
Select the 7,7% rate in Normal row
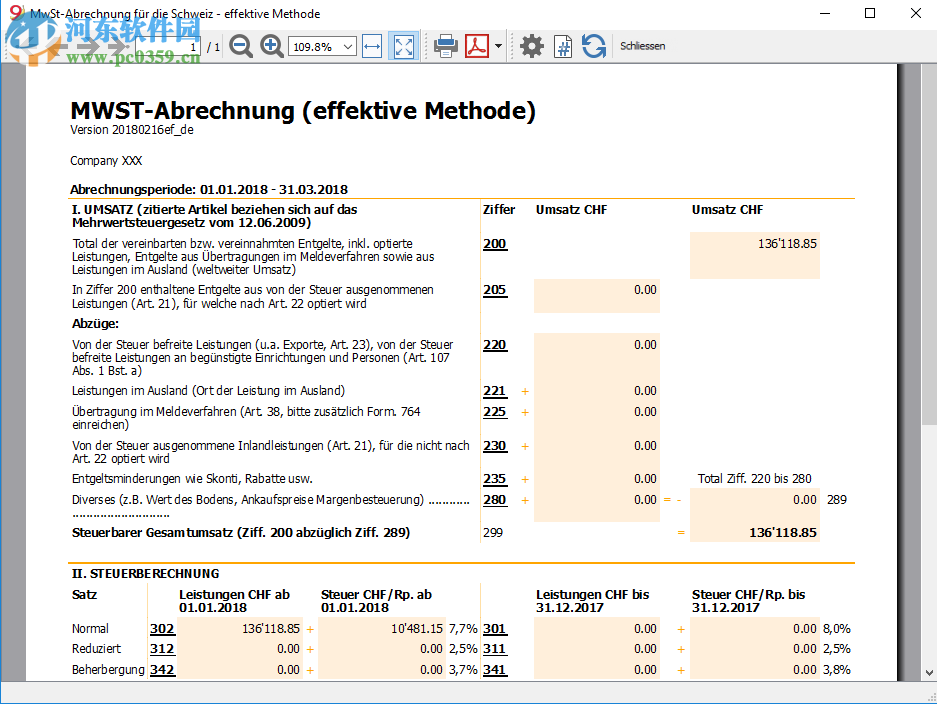pos(463,629)
